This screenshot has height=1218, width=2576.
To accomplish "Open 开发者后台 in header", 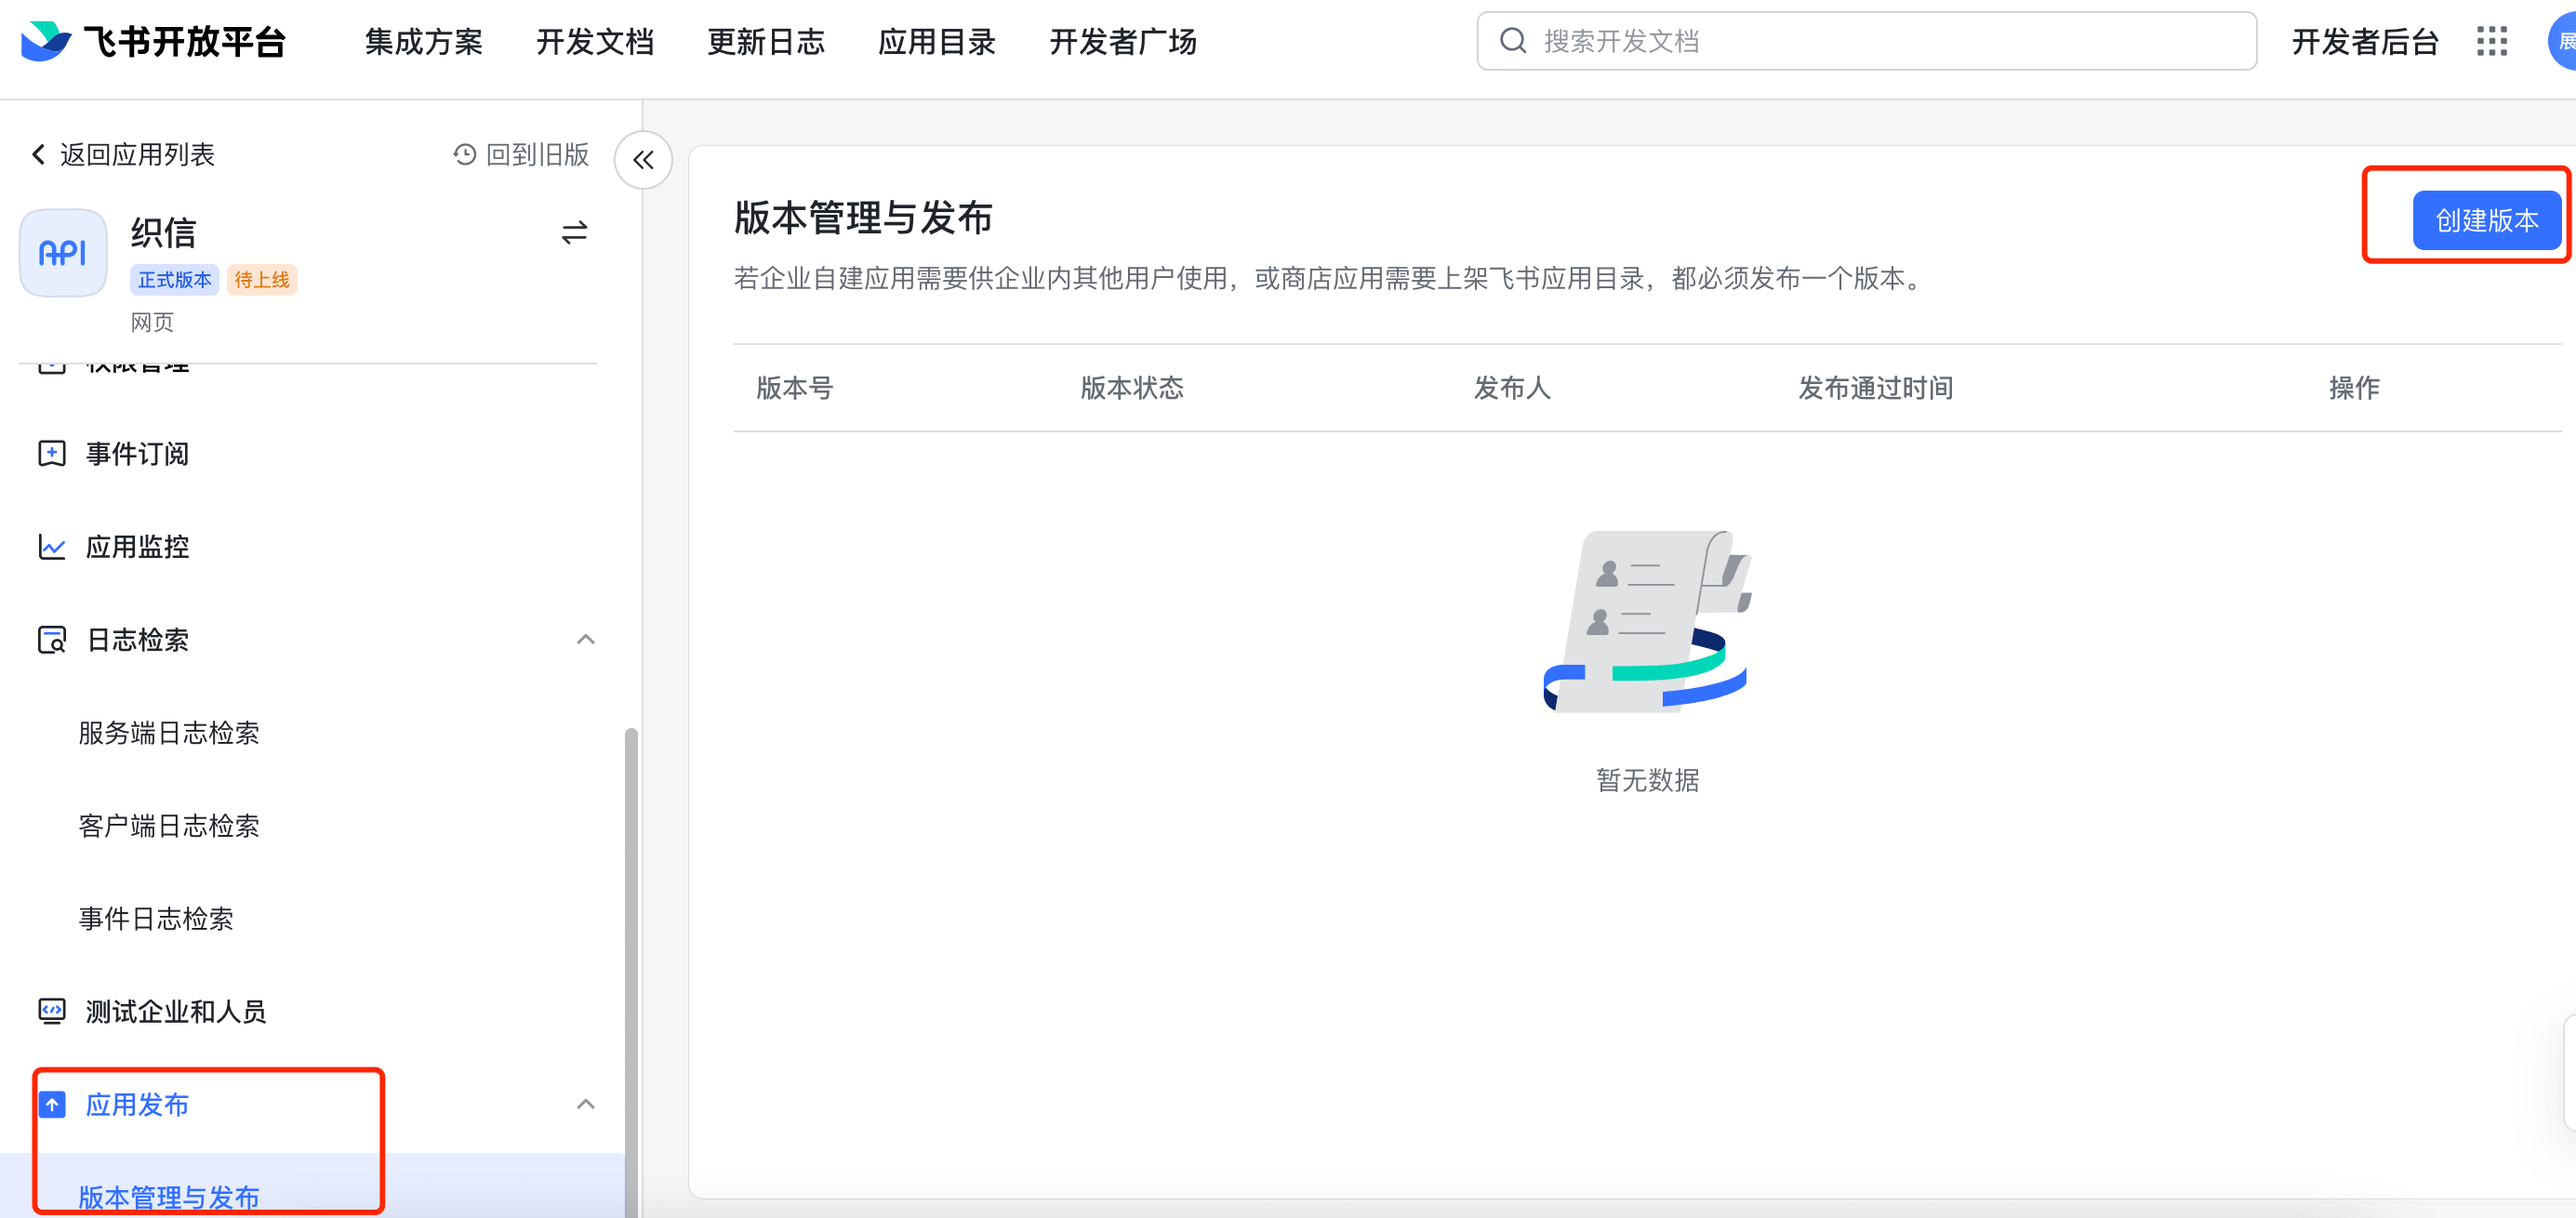I will click(x=2365, y=41).
